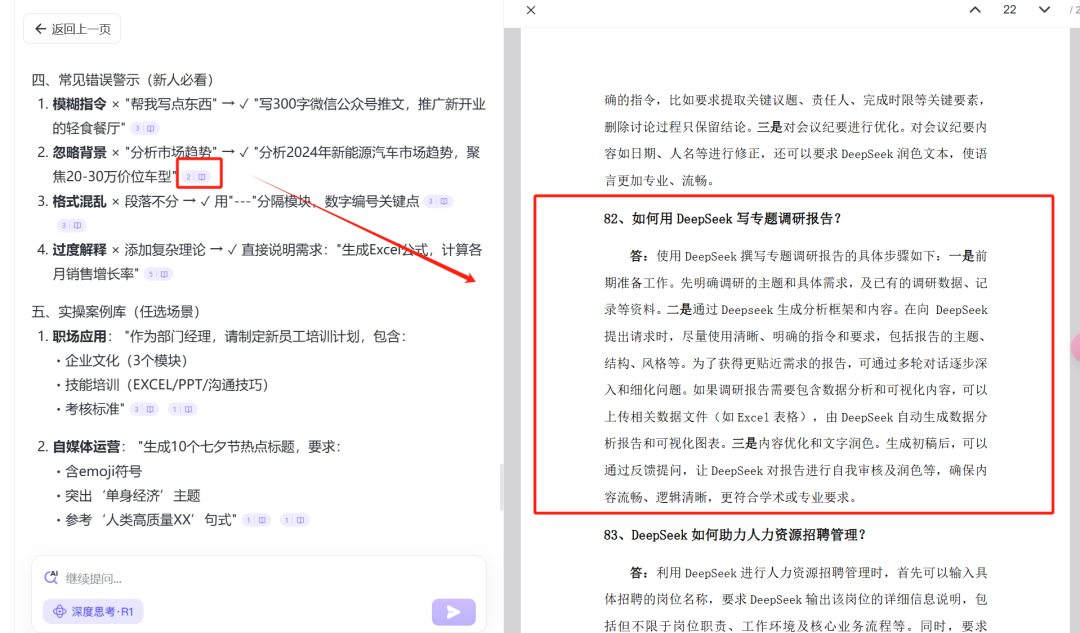Open second citation badge 1 after 句式
Screen dimensions: 1080x633
tap(295, 520)
